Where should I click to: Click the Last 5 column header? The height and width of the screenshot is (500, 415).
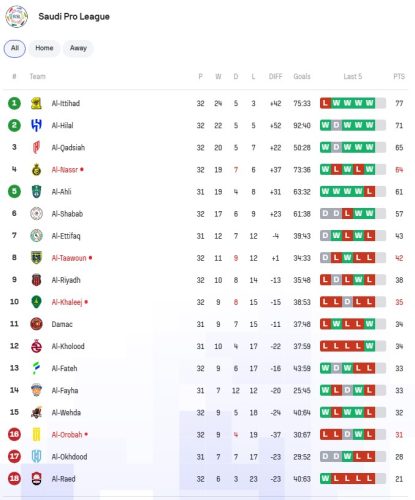[353, 77]
